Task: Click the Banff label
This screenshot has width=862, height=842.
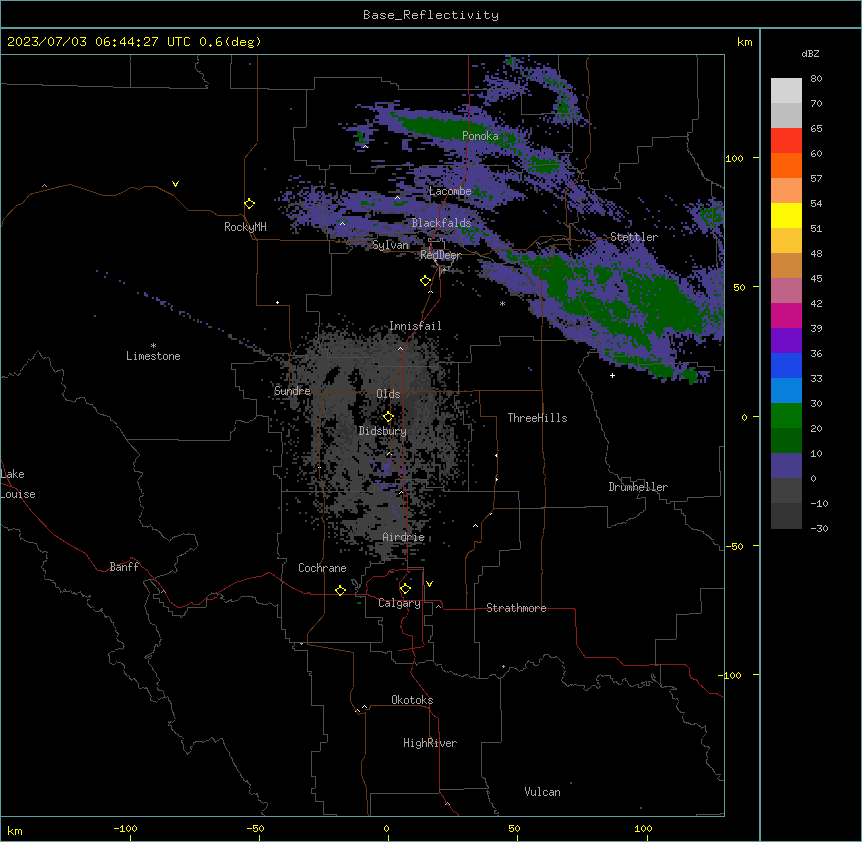Action: pos(124,567)
